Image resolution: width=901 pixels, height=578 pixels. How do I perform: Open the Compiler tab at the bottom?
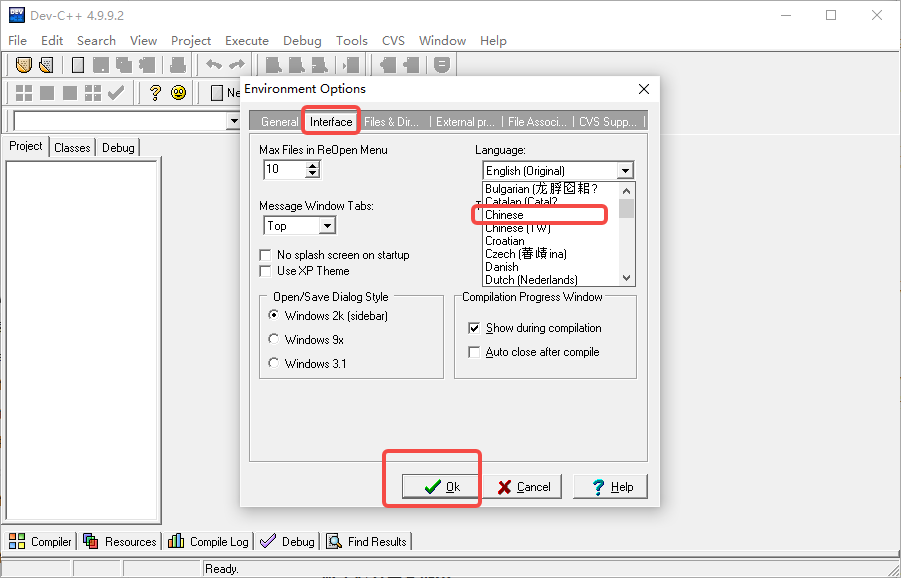40,541
